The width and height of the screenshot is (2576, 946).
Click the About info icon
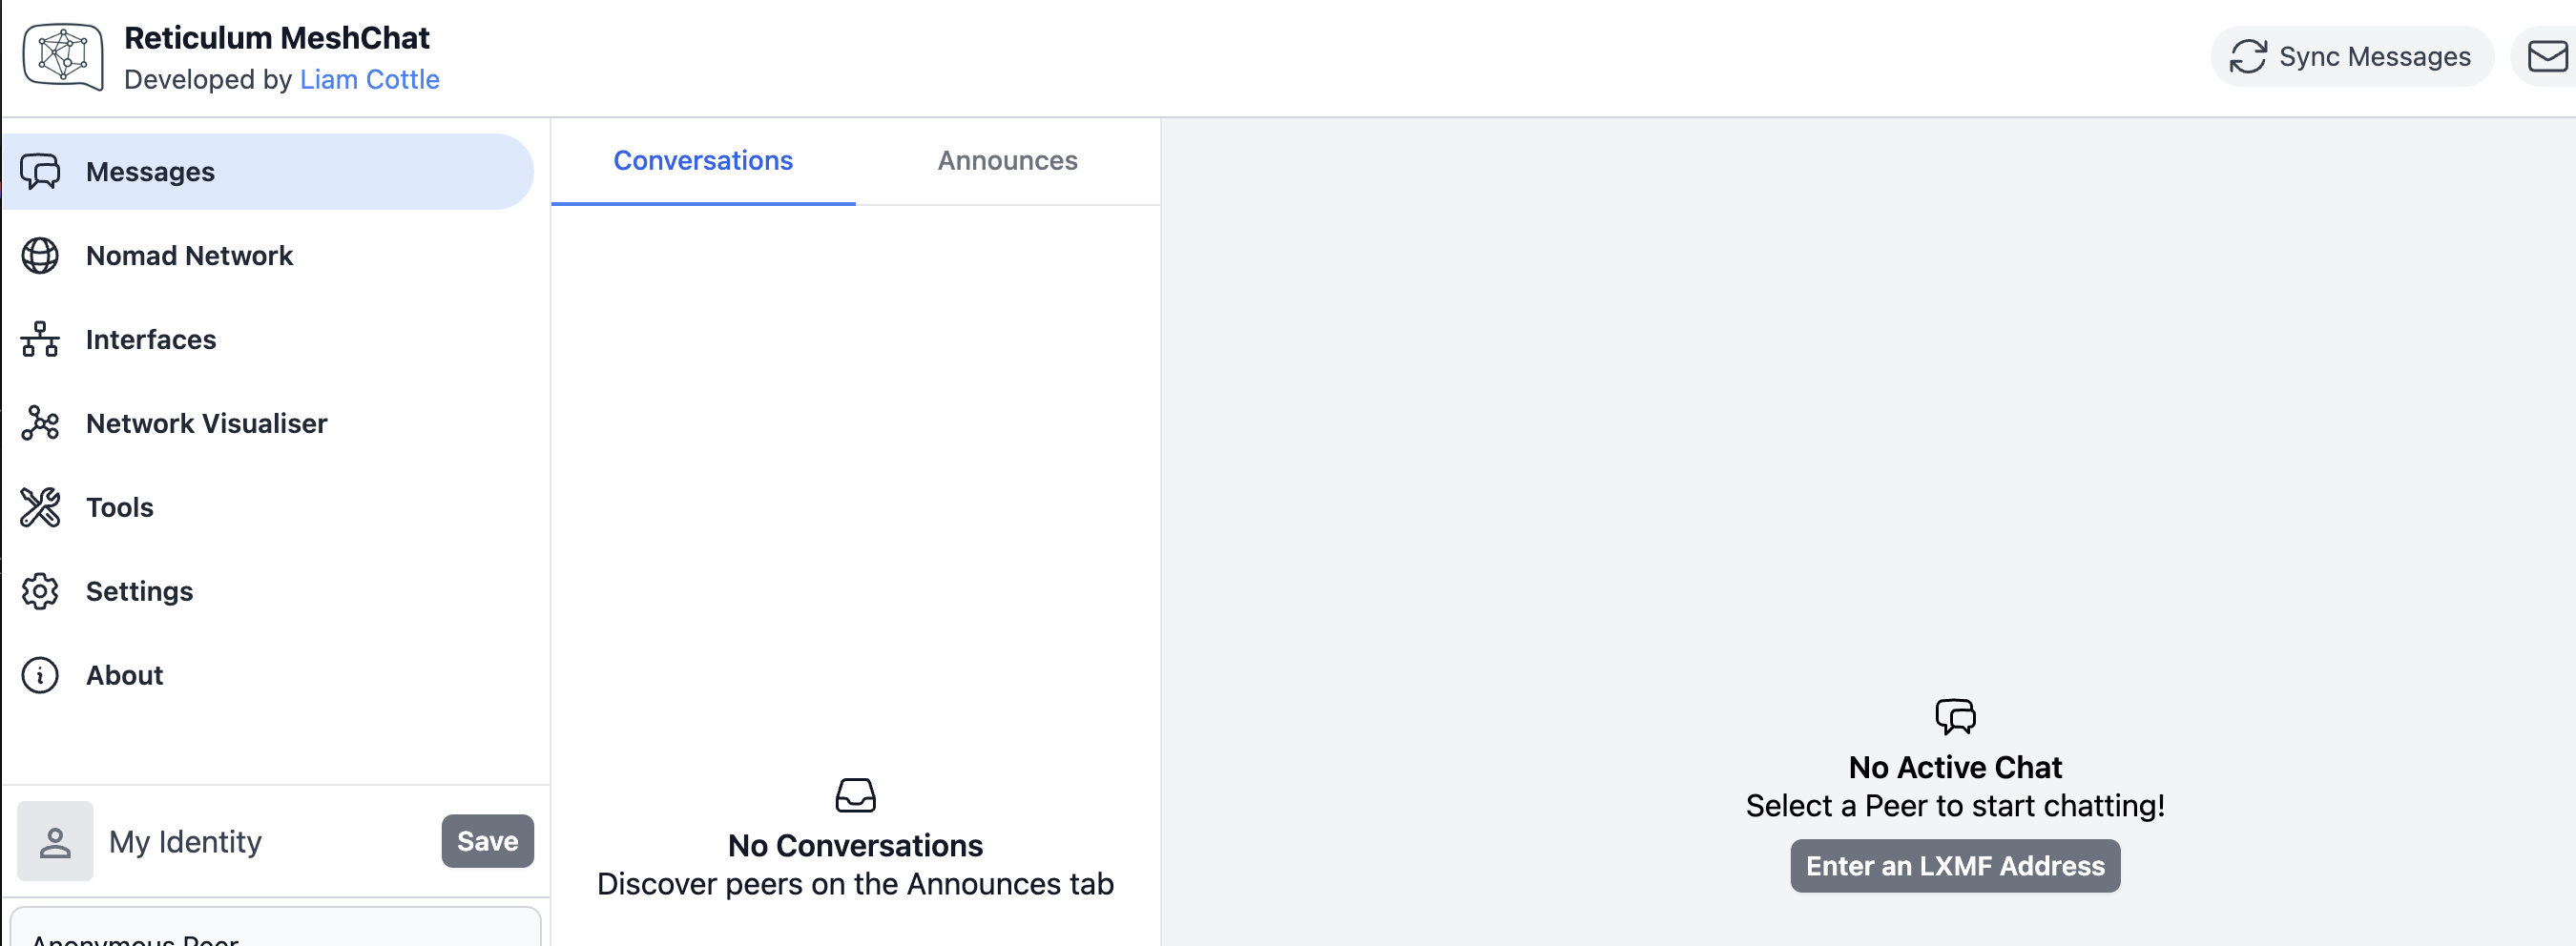(x=40, y=676)
